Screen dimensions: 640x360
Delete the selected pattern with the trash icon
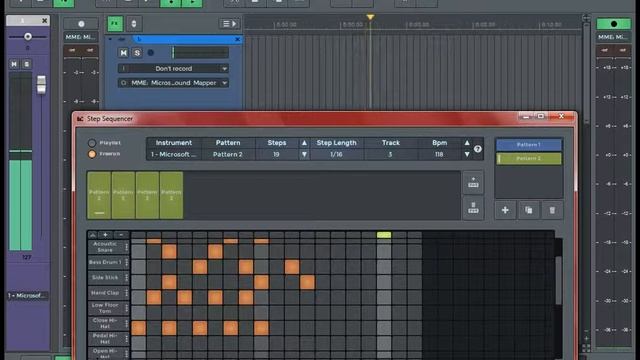[552, 210]
